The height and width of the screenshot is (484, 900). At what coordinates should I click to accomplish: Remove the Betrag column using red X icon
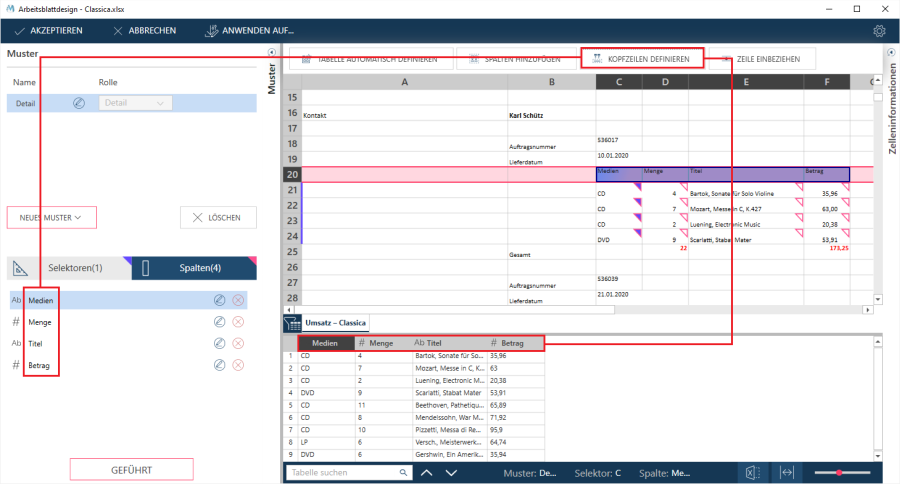point(238,366)
